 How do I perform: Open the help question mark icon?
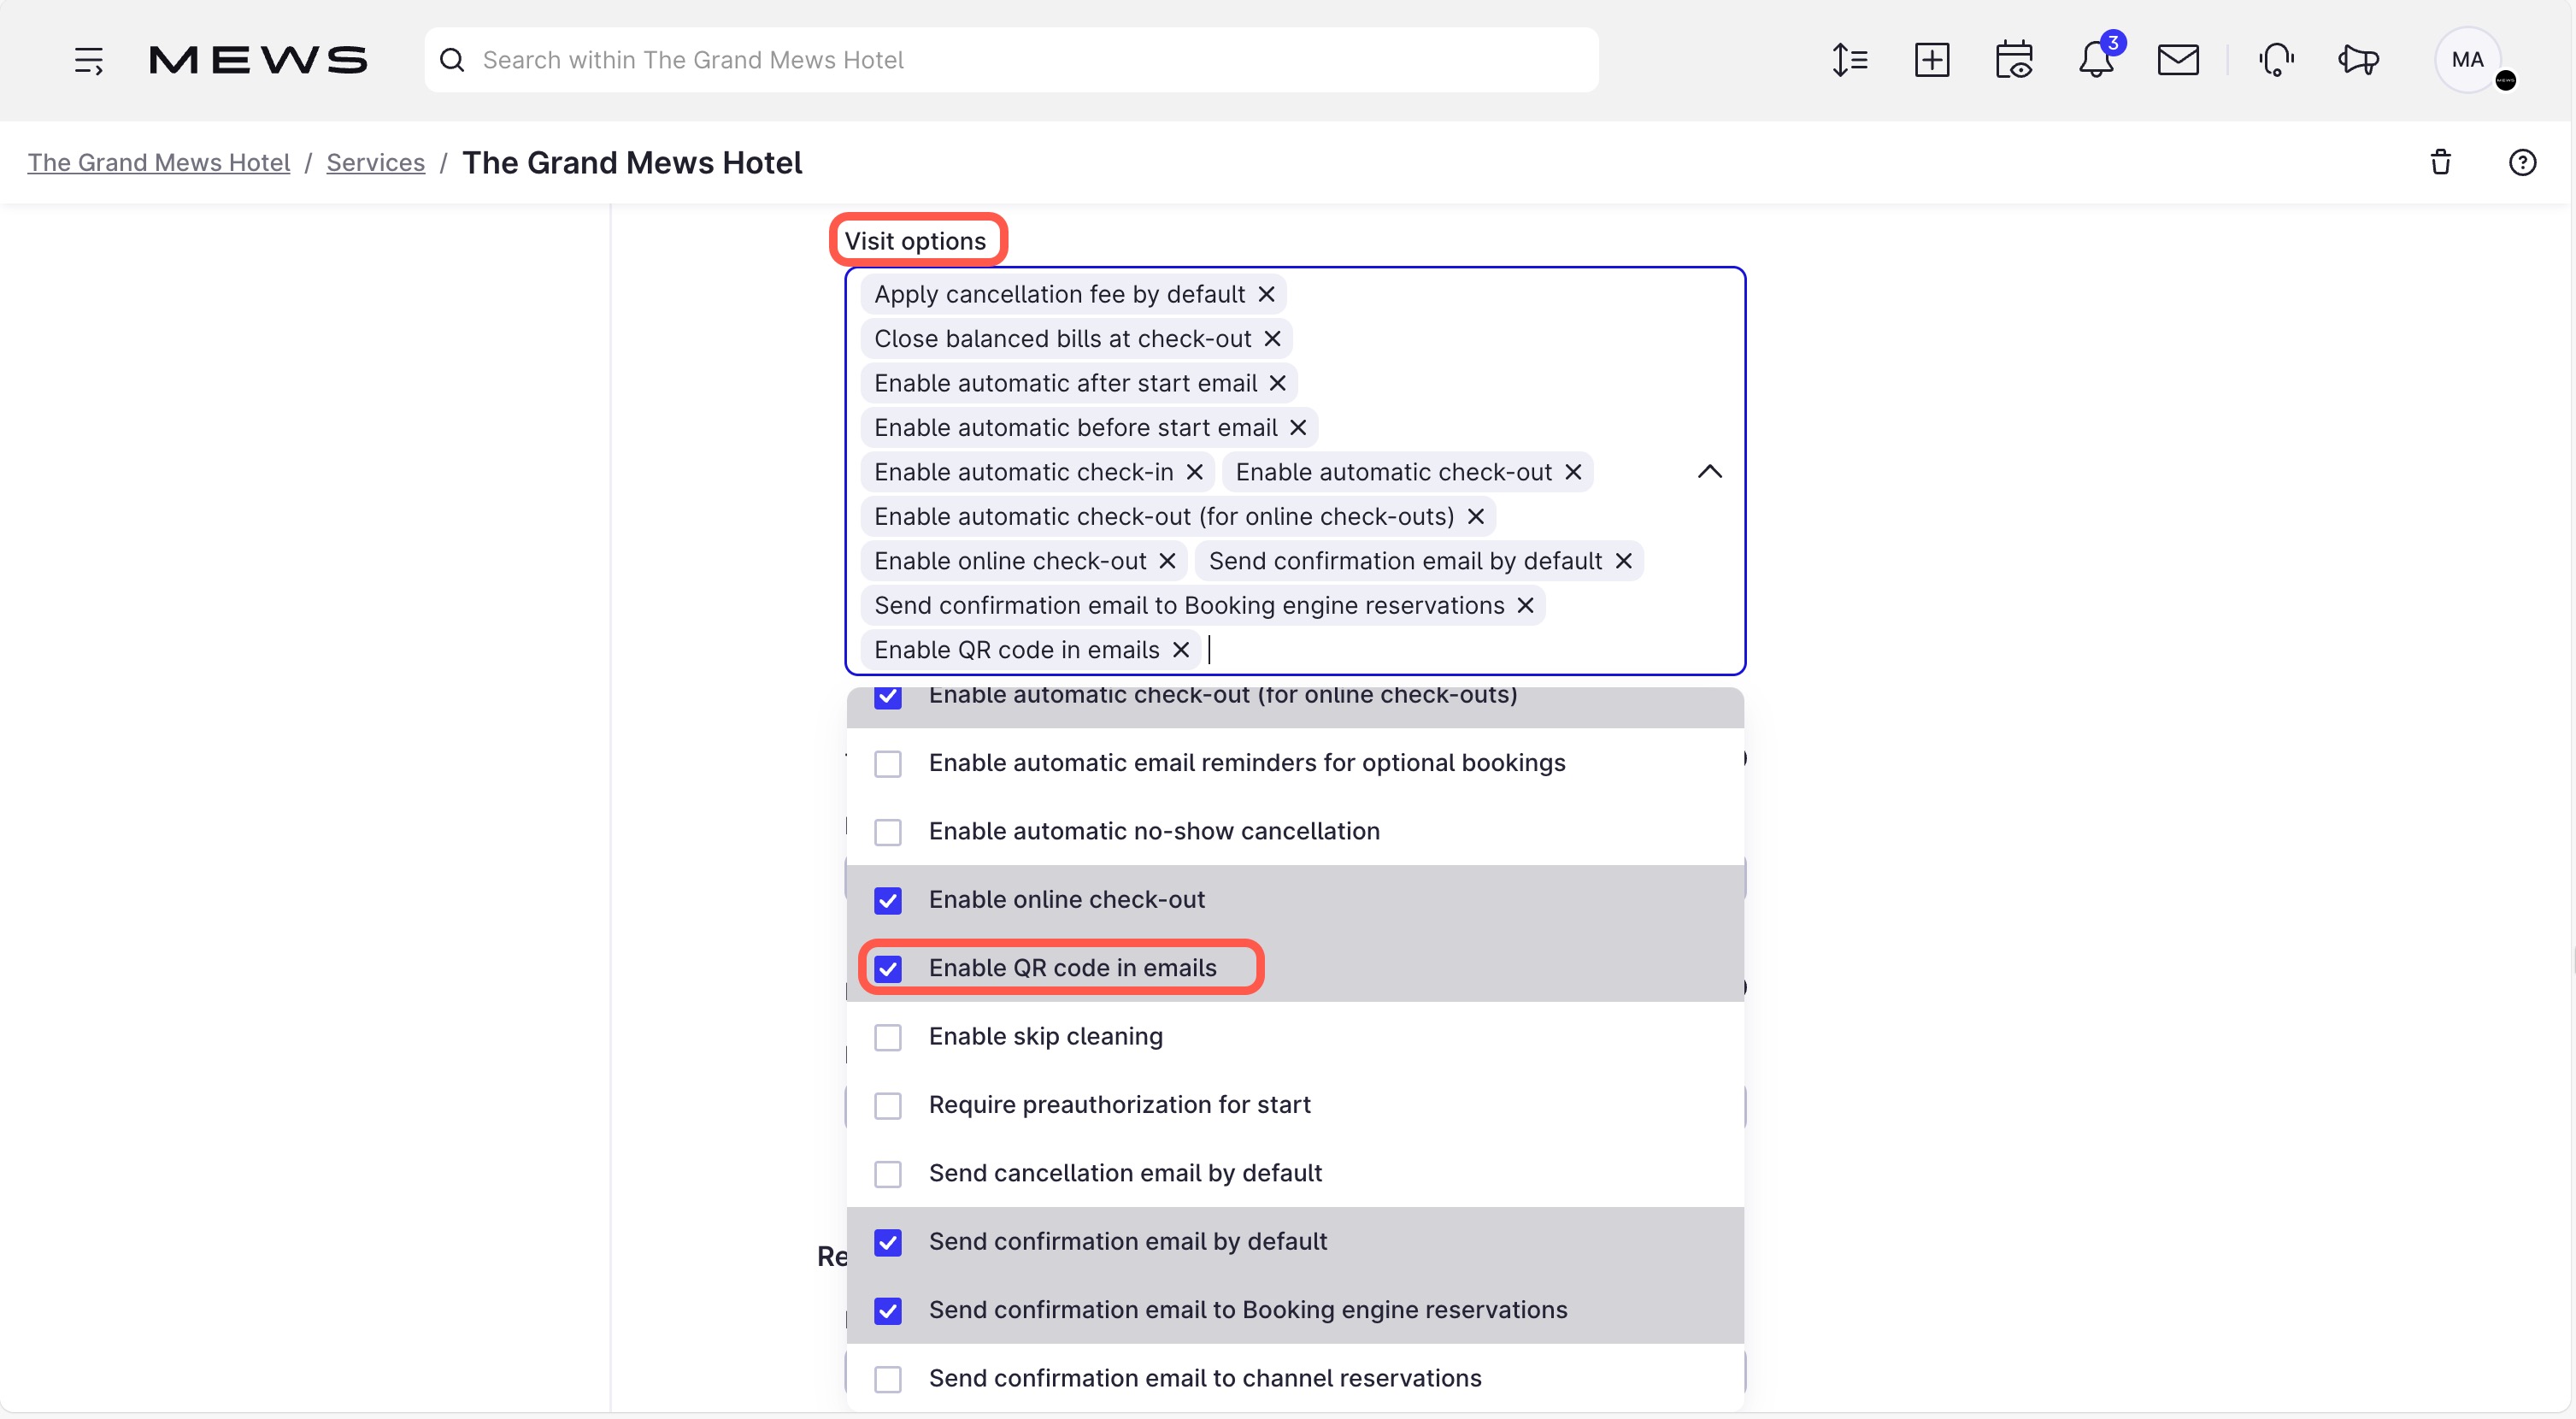[2522, 162]
